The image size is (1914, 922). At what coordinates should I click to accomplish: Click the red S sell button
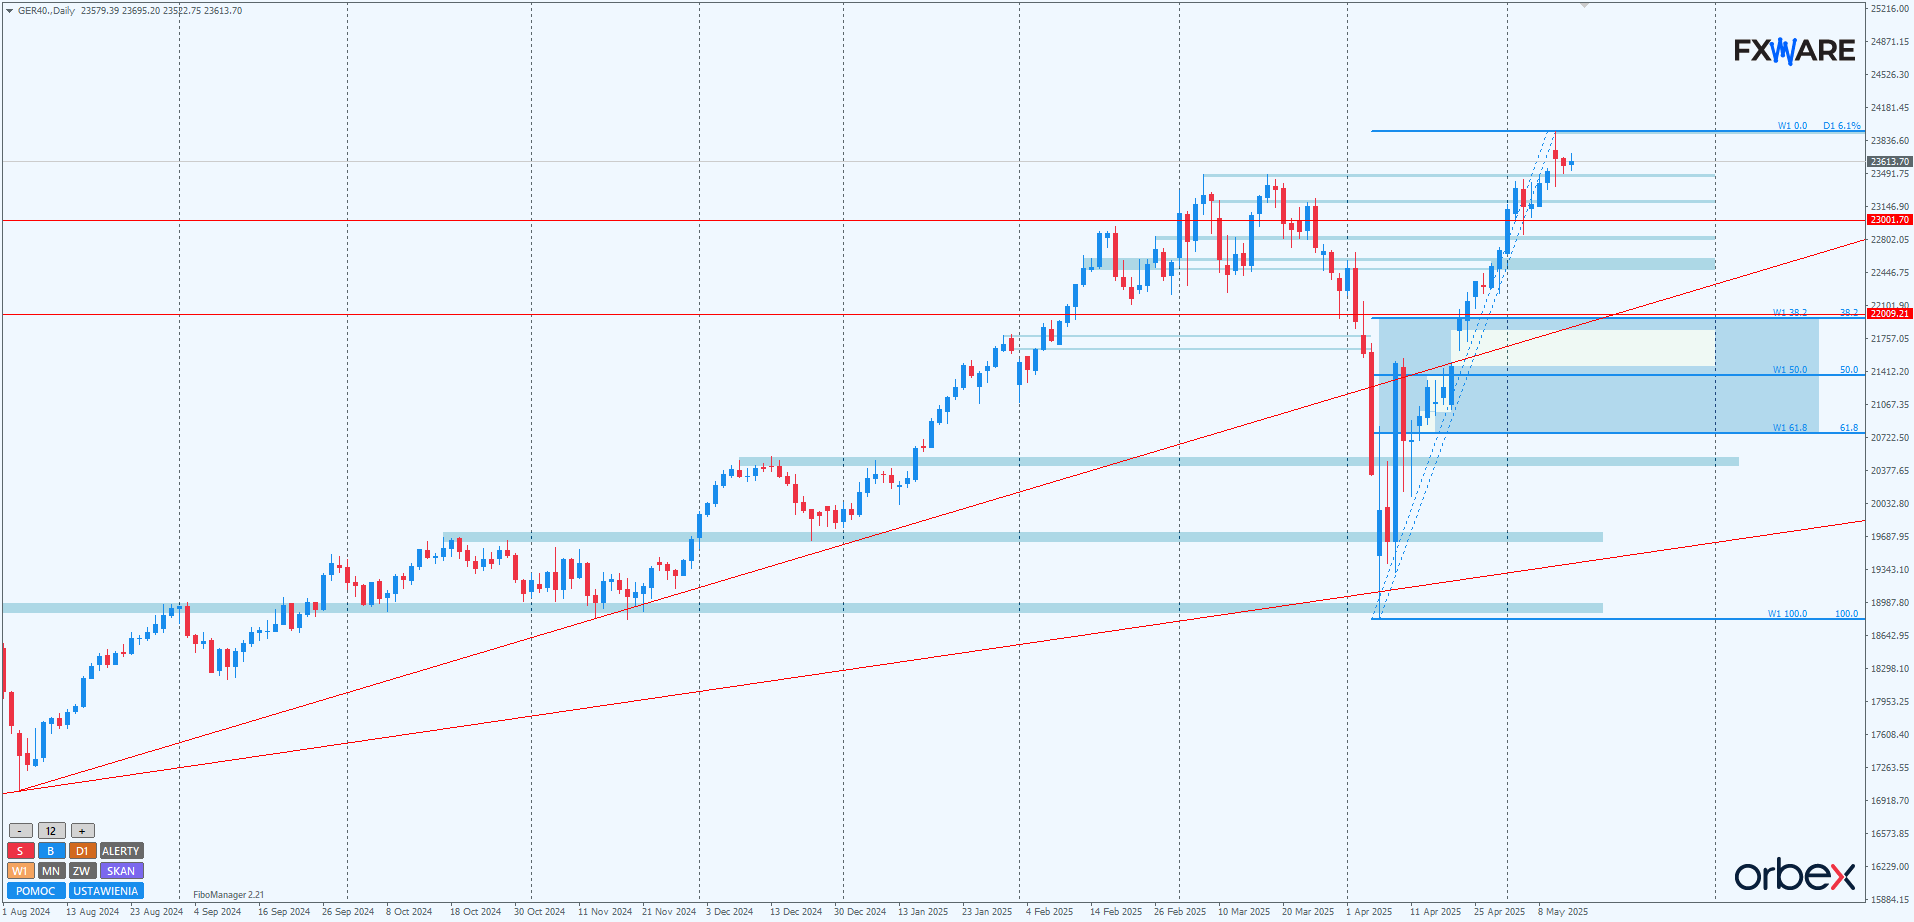point(20,851)
